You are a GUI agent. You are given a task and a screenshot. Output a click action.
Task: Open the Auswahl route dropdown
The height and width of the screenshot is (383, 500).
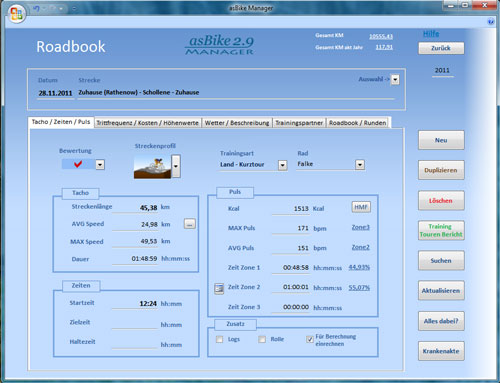(395, 80)
